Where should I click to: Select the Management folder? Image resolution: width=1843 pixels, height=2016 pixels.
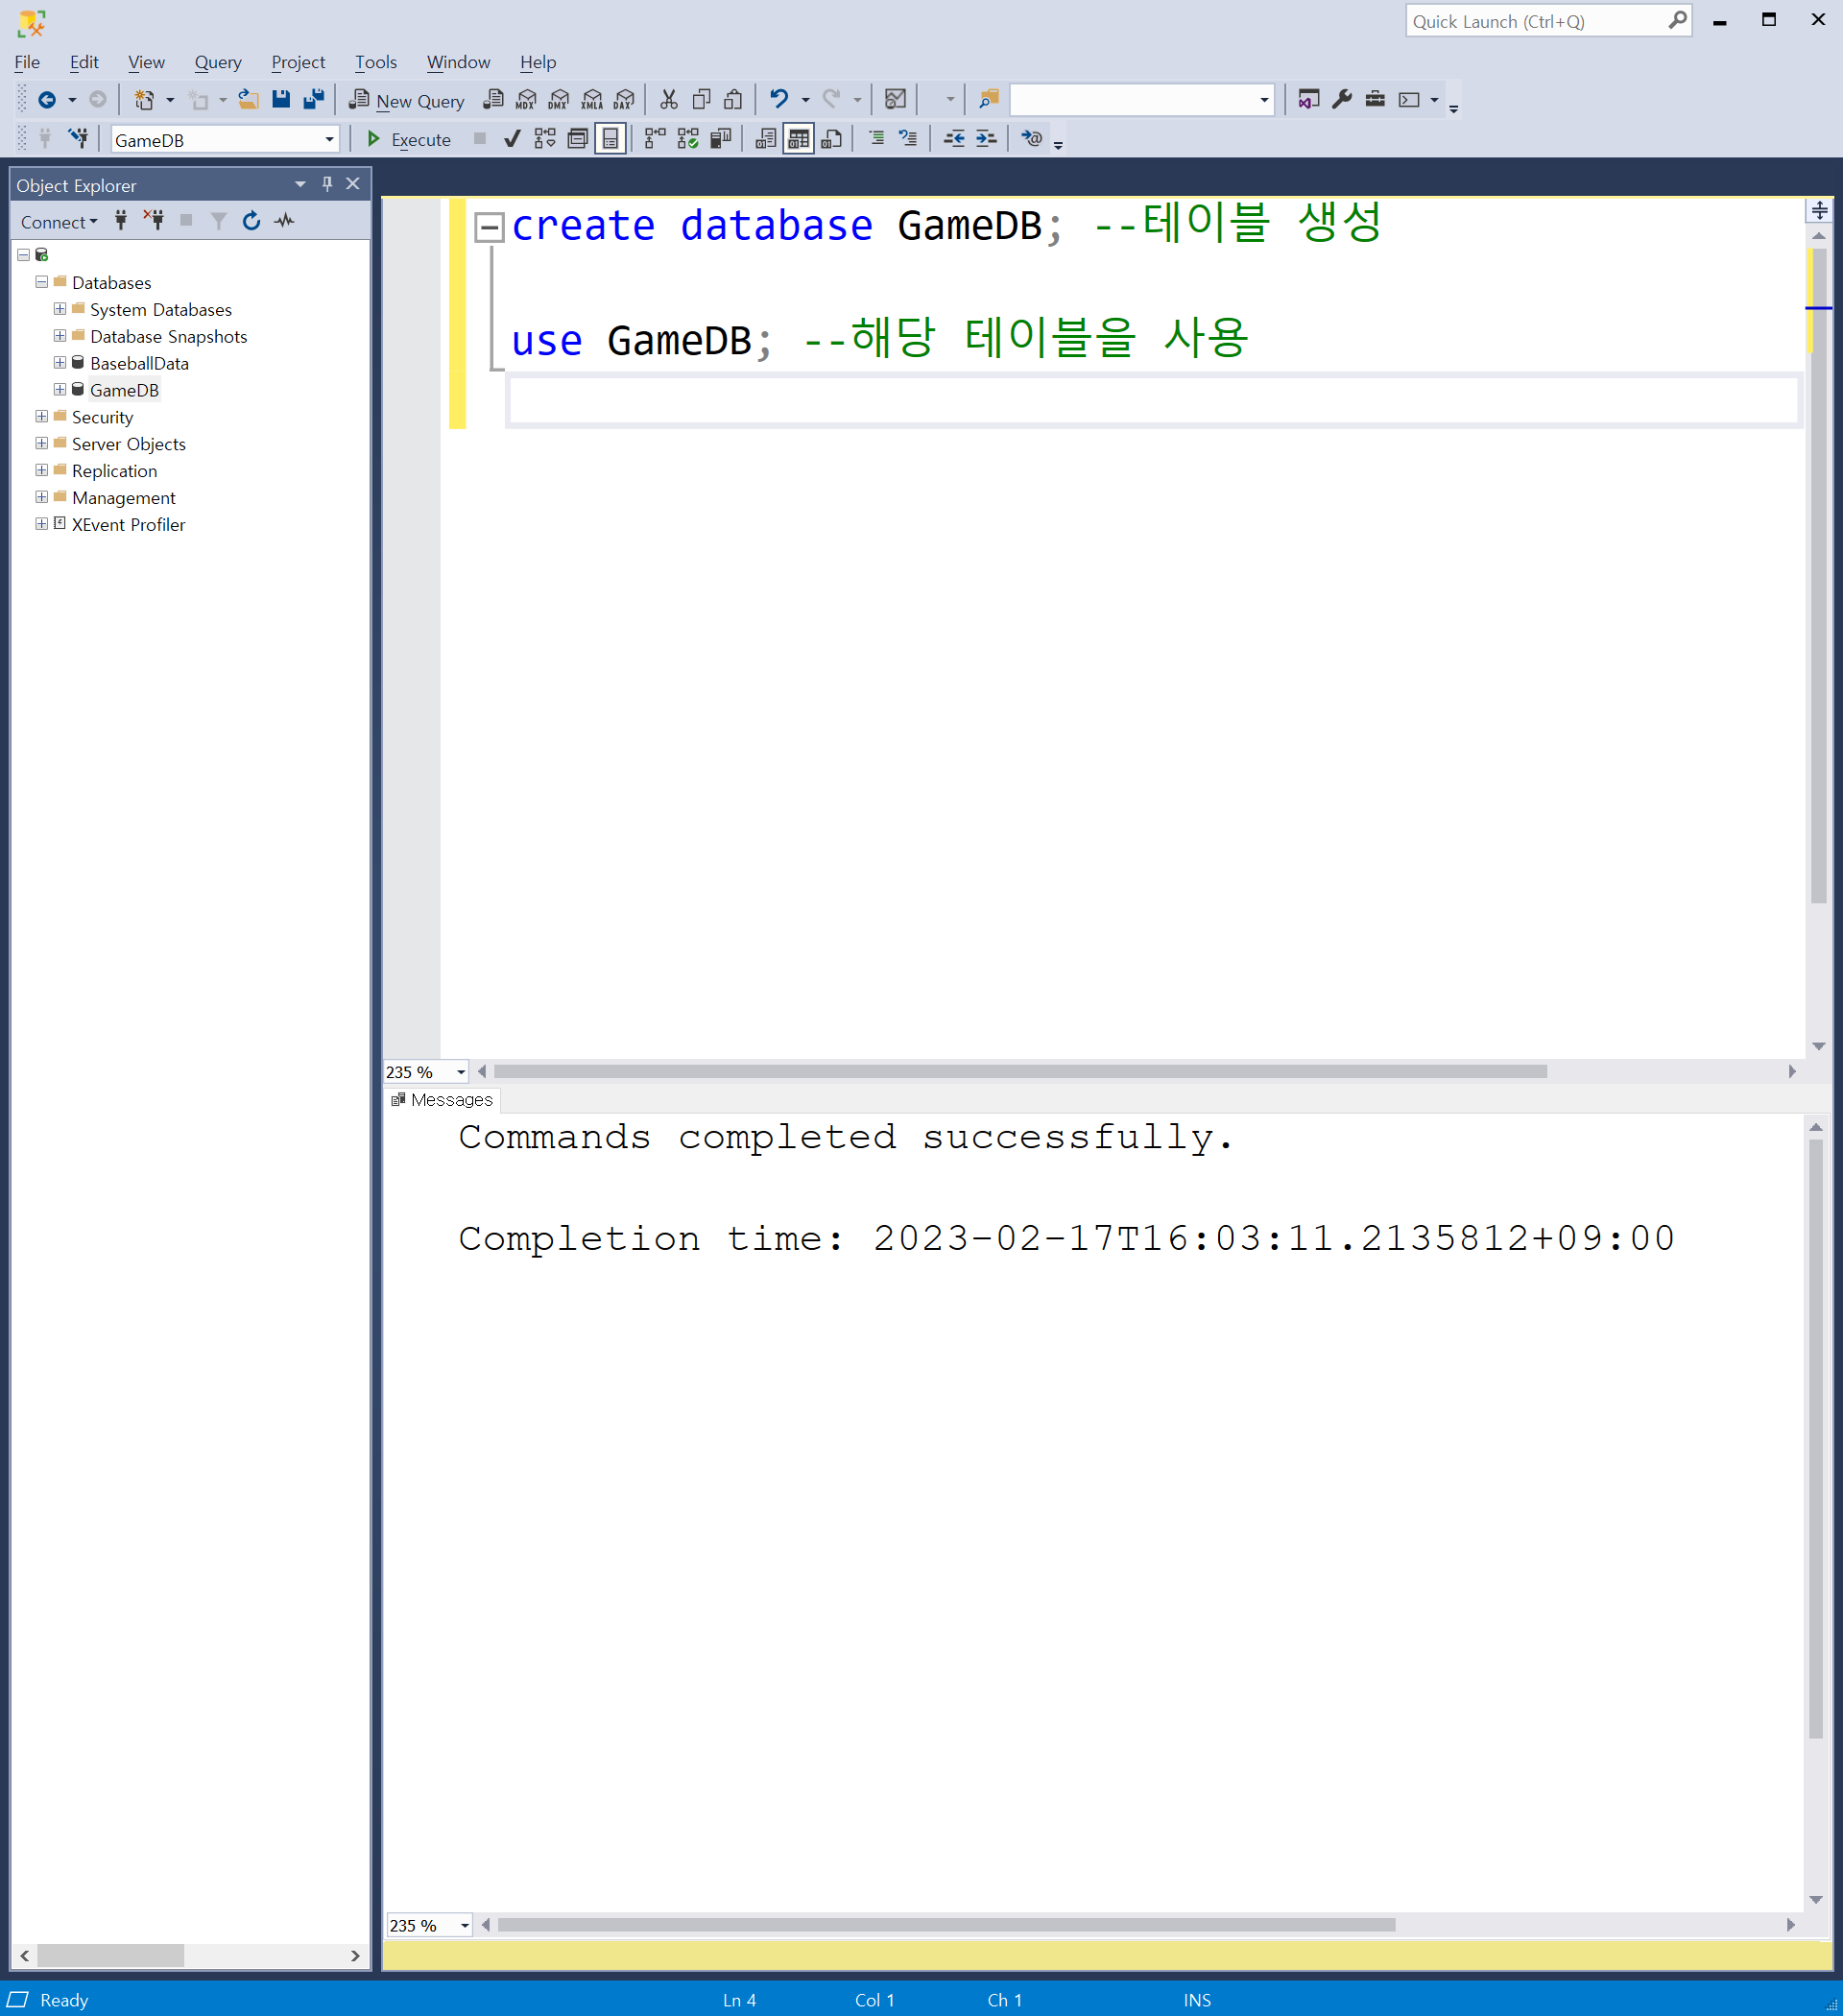tap(123, 498)
